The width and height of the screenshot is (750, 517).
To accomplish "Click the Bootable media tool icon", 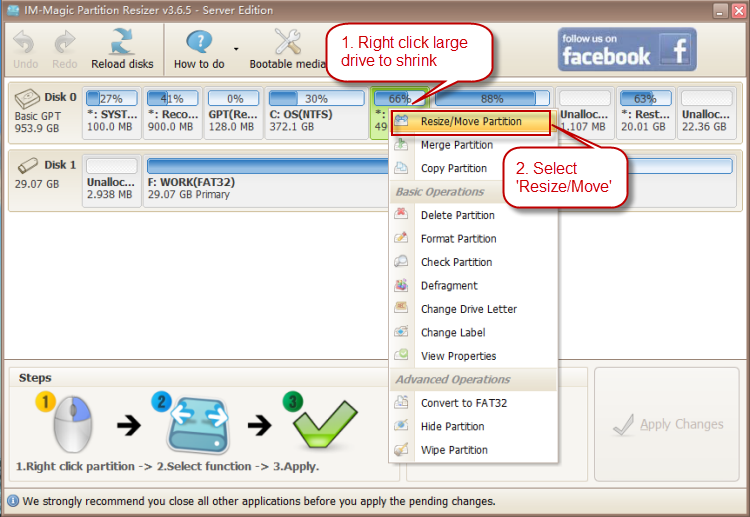I will [x=288, y=42].
